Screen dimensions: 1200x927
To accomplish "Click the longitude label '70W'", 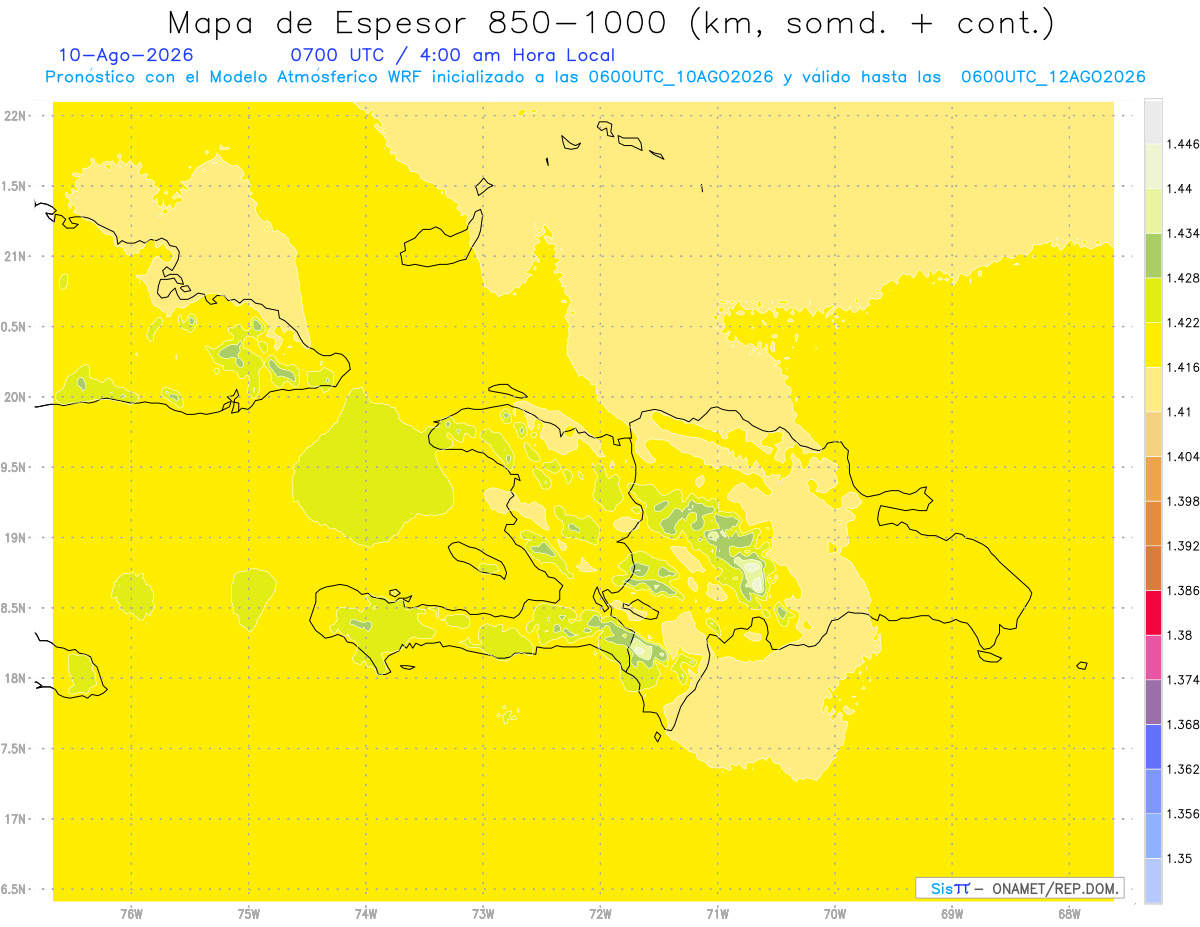I will click(x=834, y=913).
